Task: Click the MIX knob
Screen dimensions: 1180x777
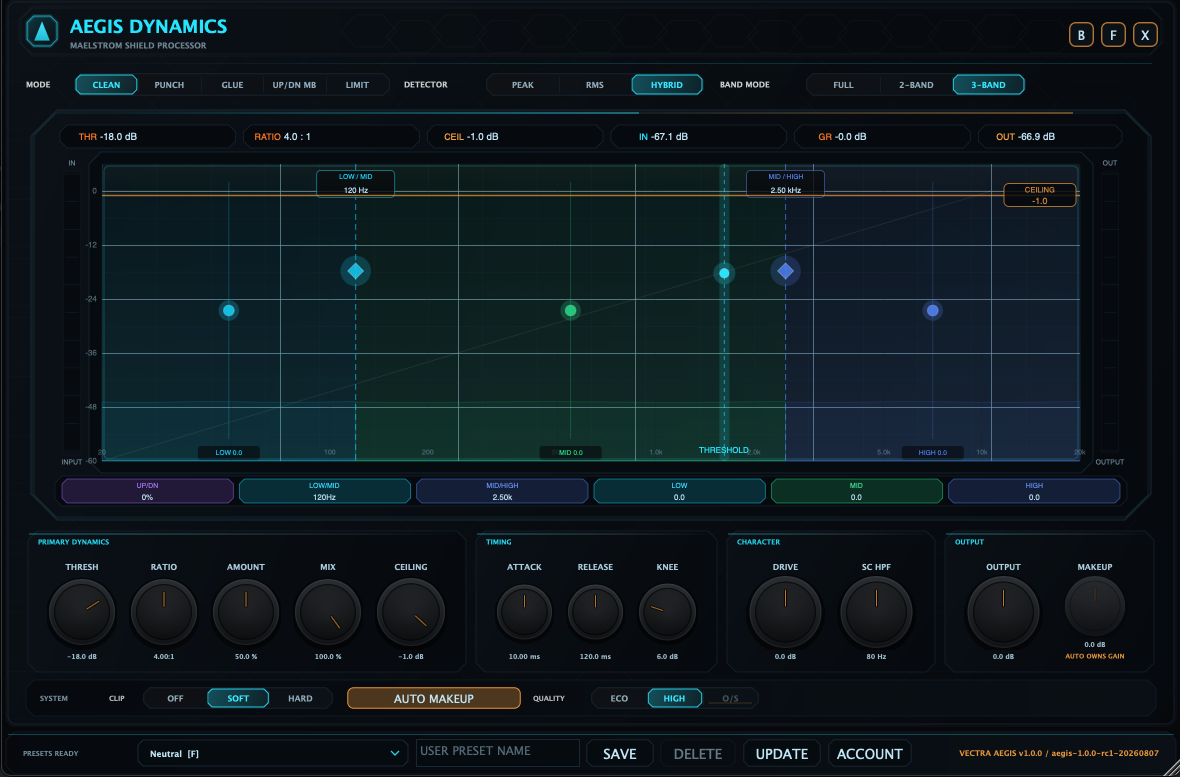Action: pyautogui.click(x=327, y=612)
